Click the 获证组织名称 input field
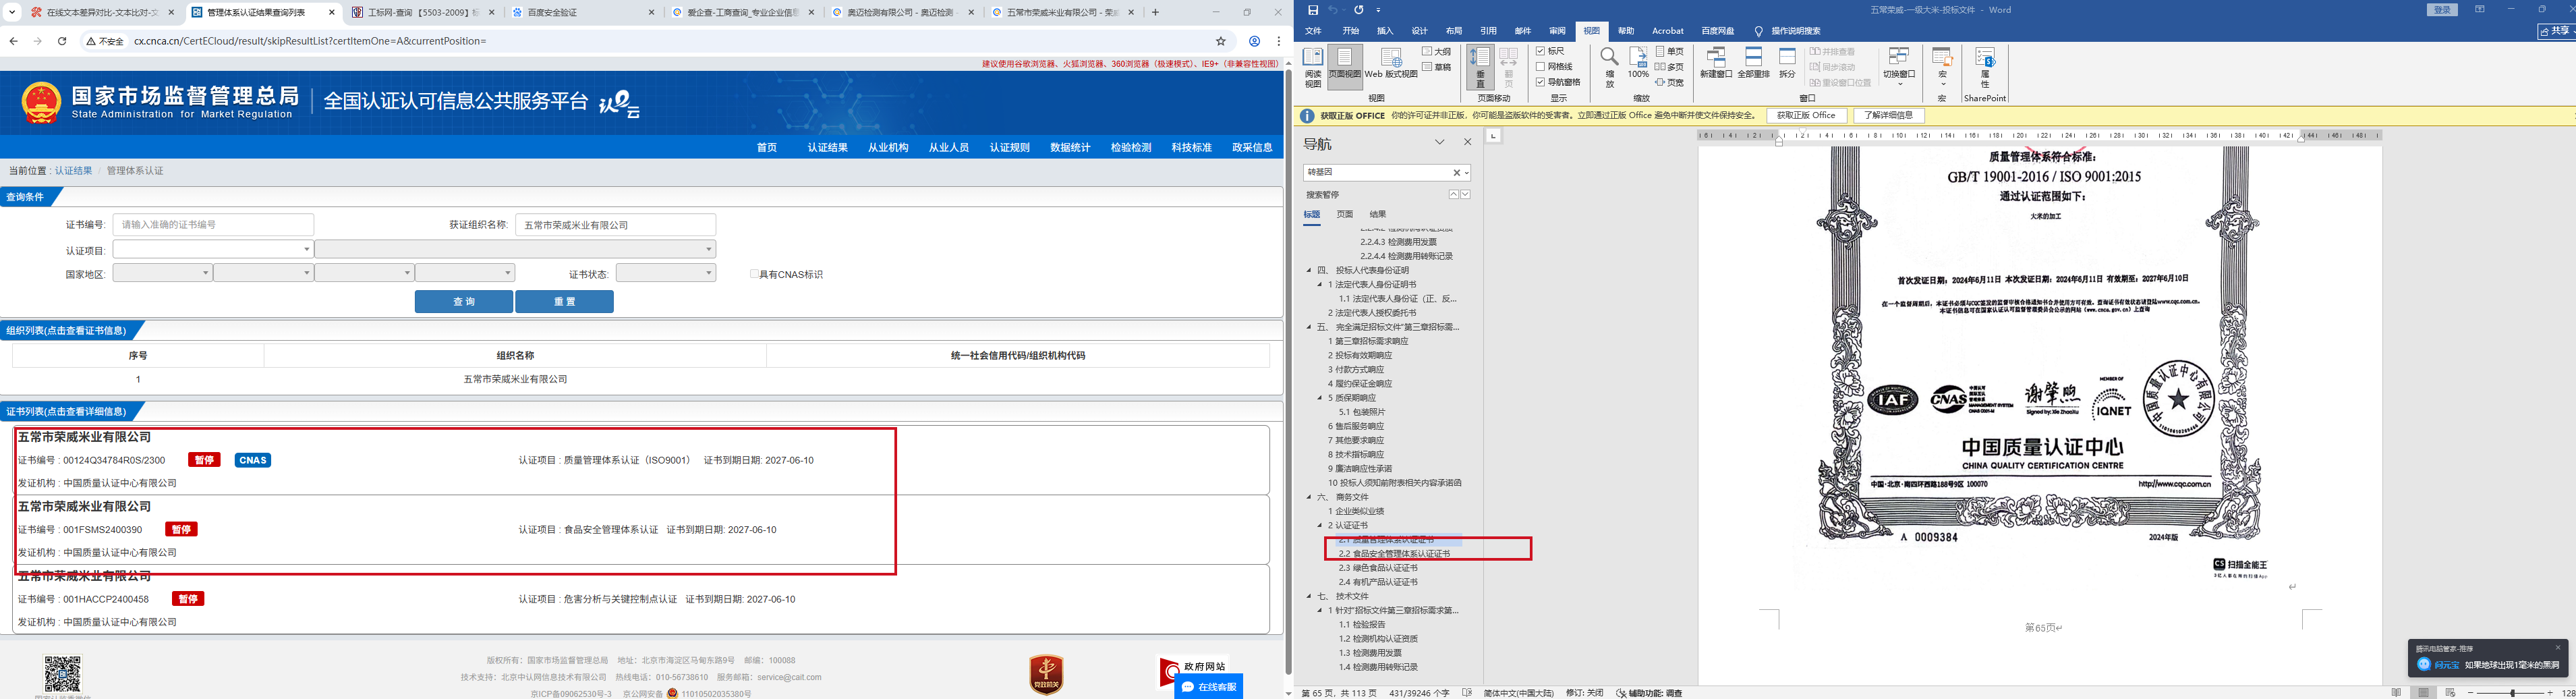This screenshot has height=699, width=2576. click(616, 225)
